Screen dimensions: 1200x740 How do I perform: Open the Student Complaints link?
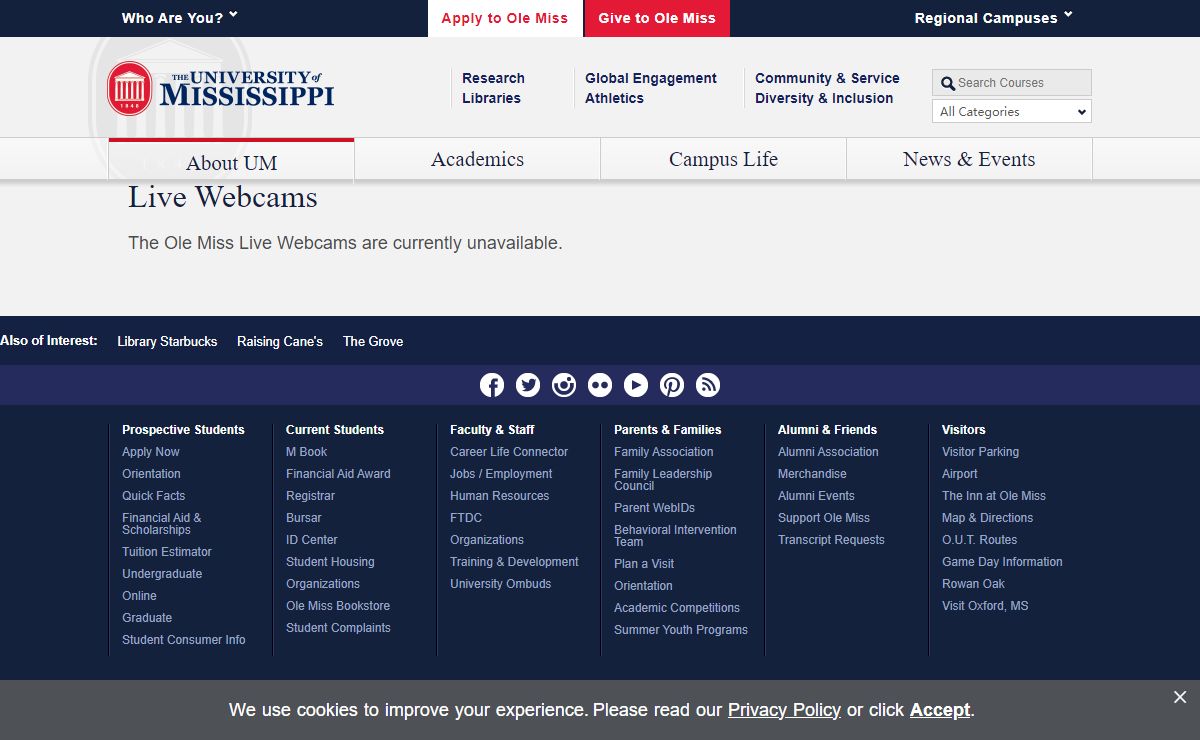338,628
